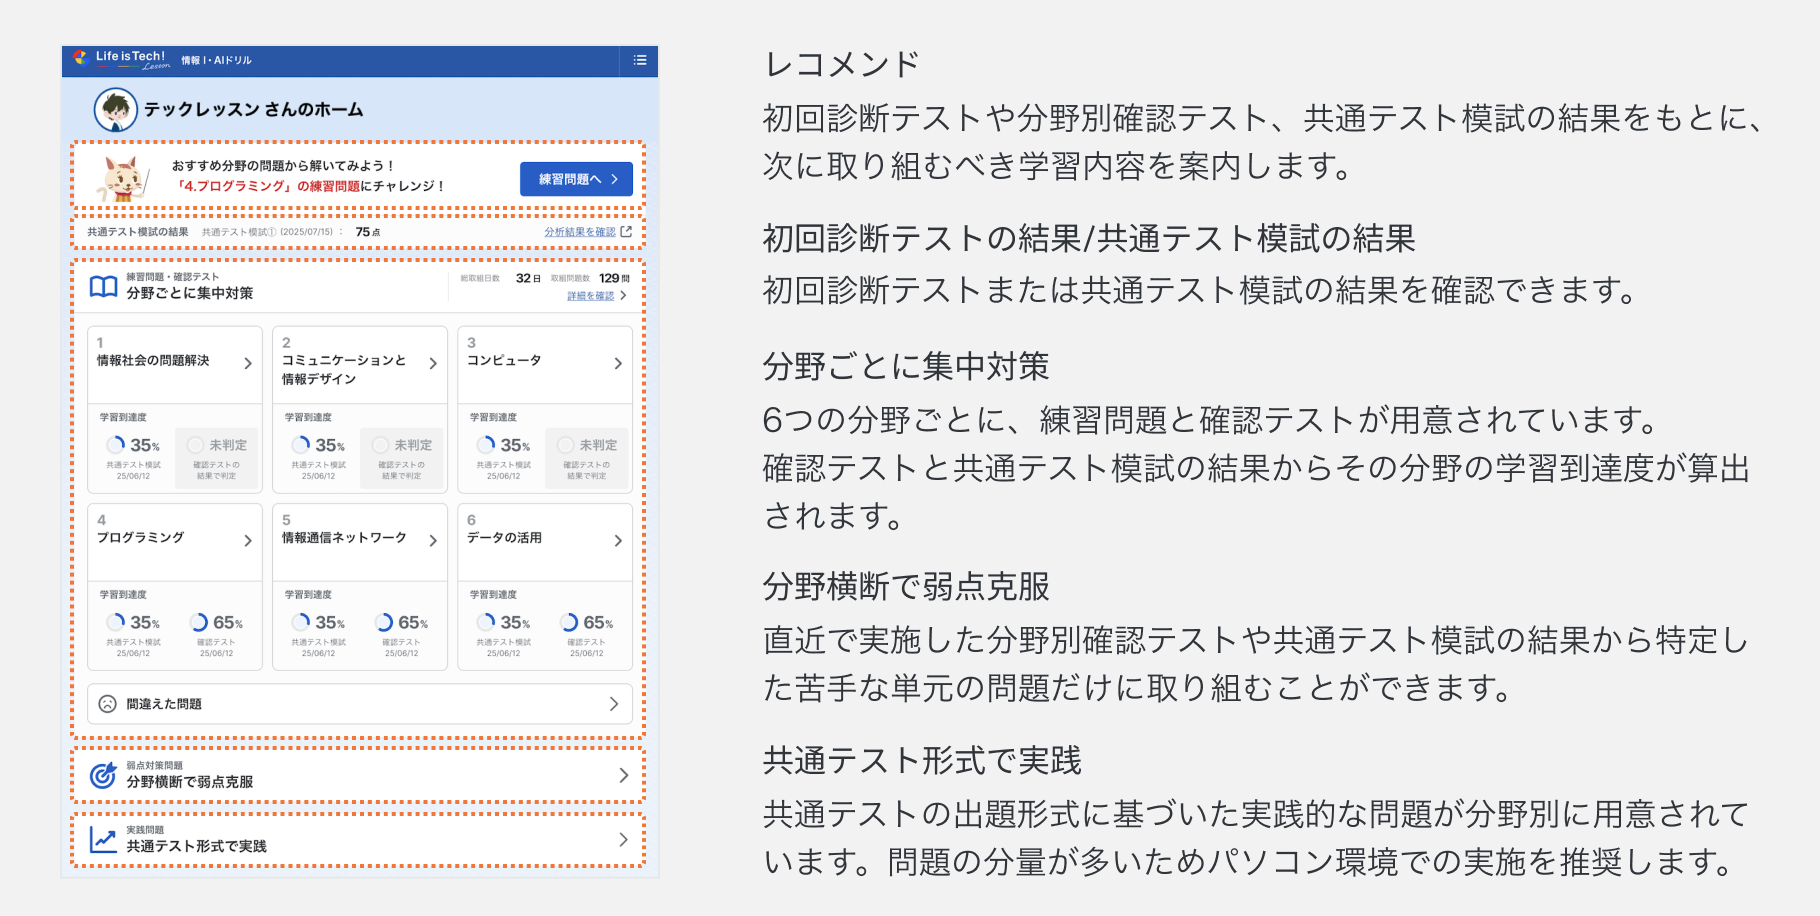Click the 情報 I・AIドリル header label

click(x=216, y=61)
